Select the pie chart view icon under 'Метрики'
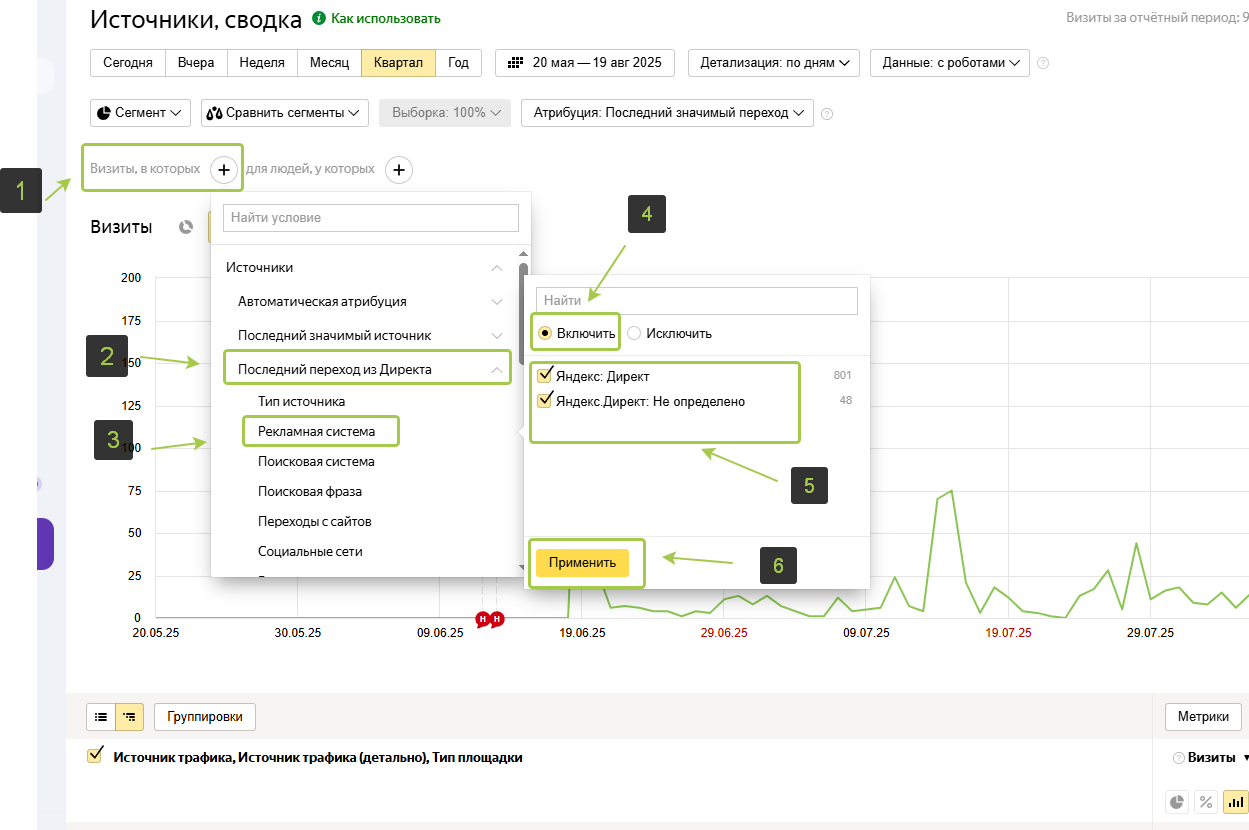The width and height of the screenshot is (1249, 830). pos(1177,801)
